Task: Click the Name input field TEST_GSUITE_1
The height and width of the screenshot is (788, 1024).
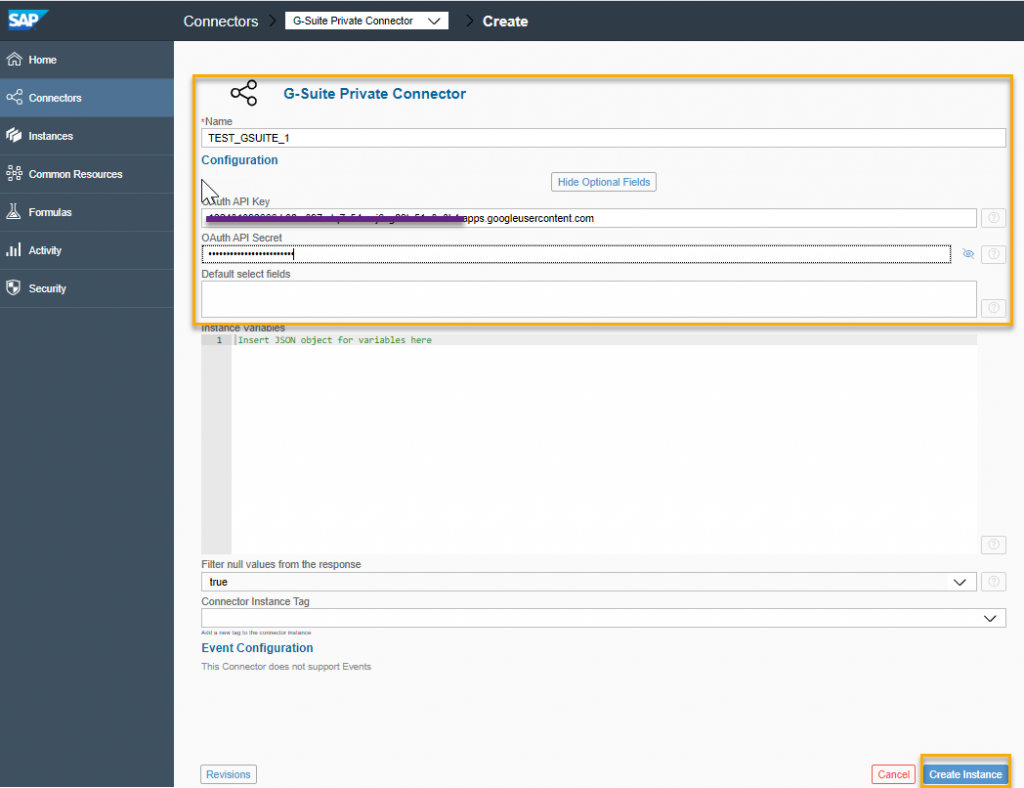Action: (603, 138)
